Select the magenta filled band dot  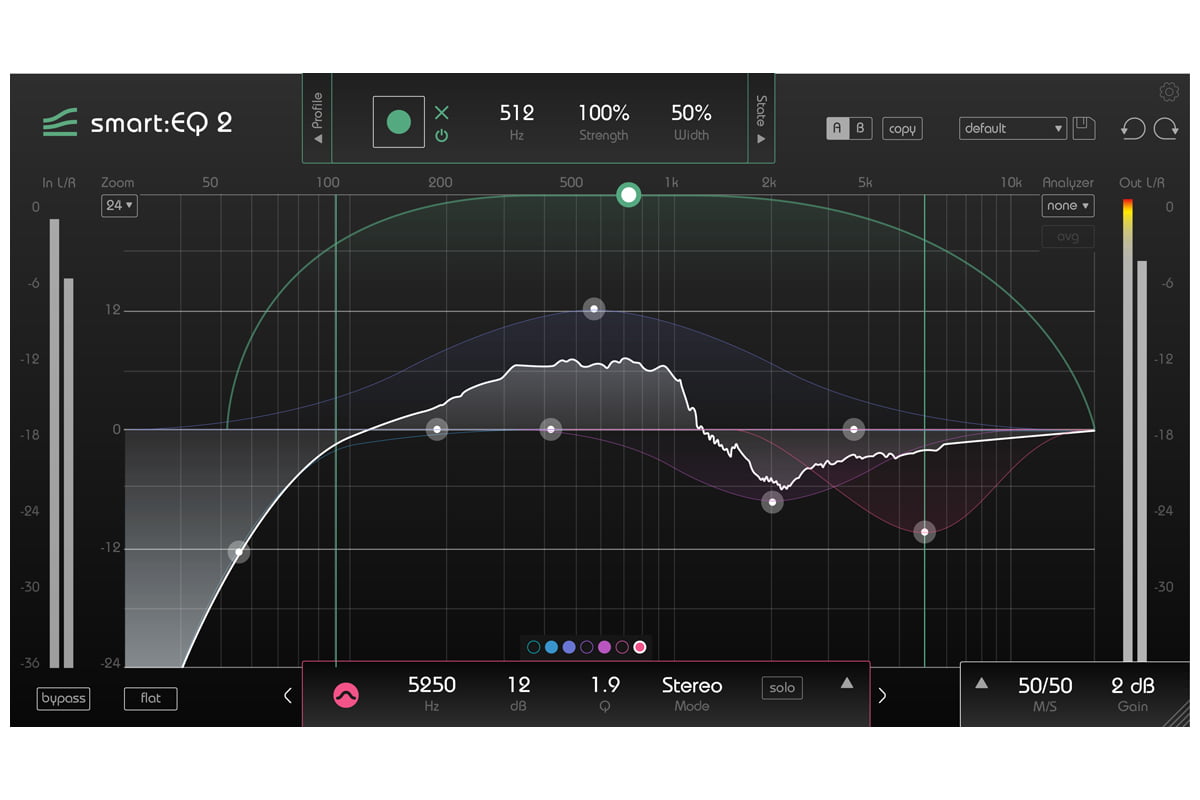point(604,647)
